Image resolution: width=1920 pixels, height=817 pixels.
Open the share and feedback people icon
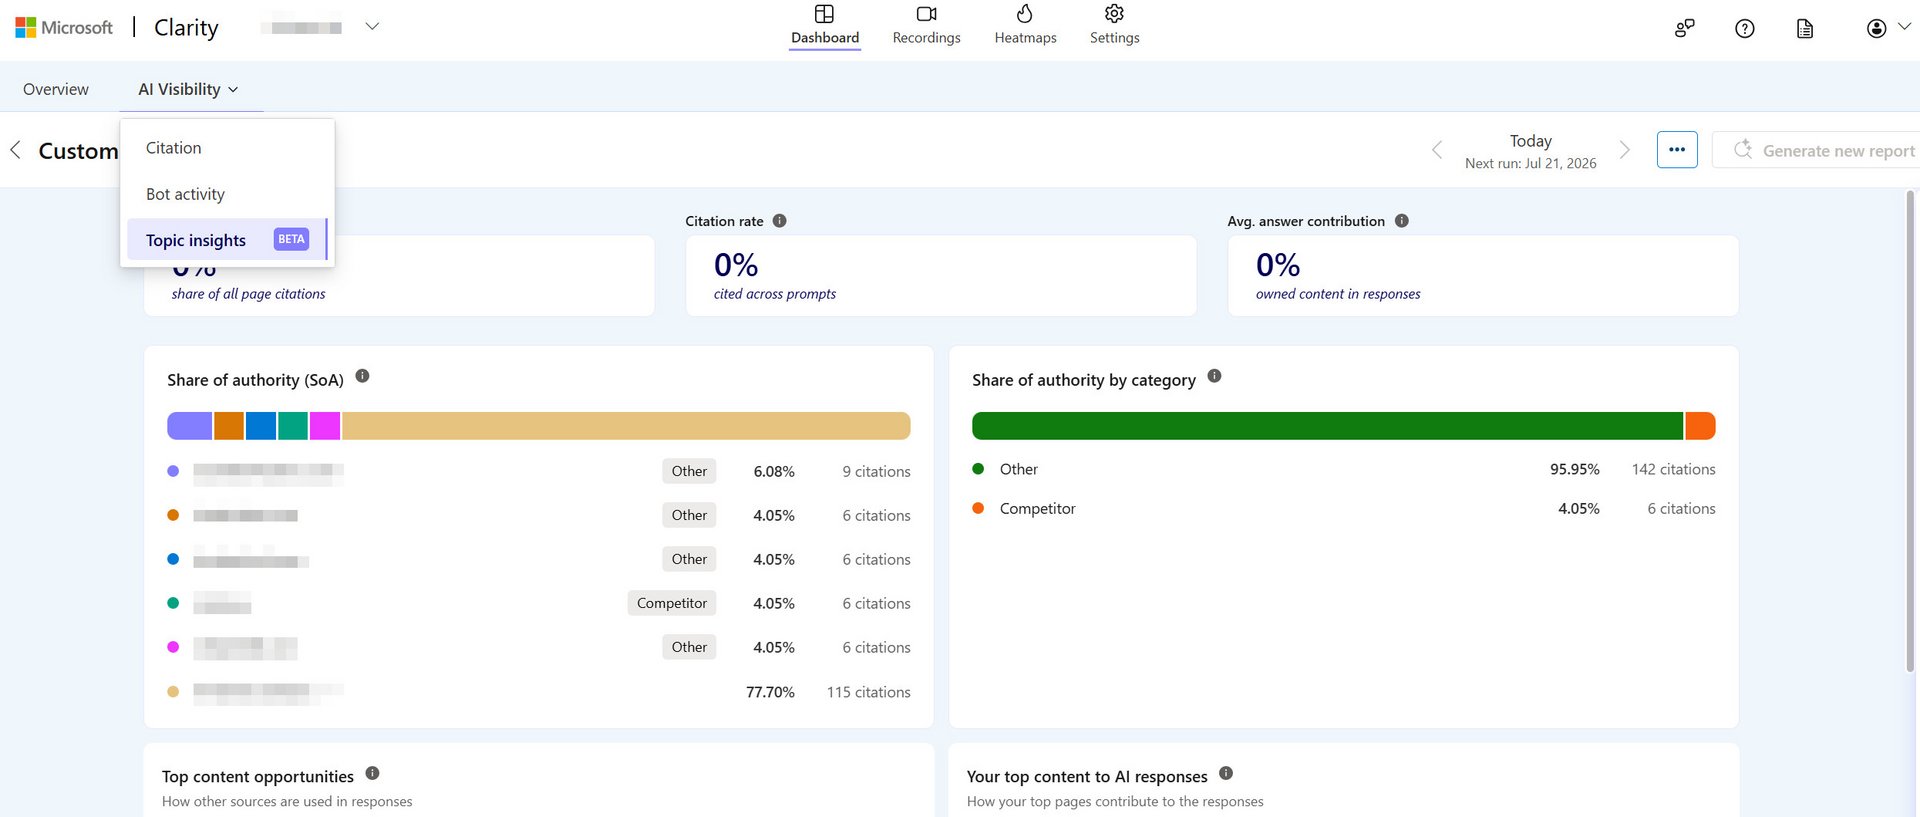pyautogui.click(x=1685, y=28)
